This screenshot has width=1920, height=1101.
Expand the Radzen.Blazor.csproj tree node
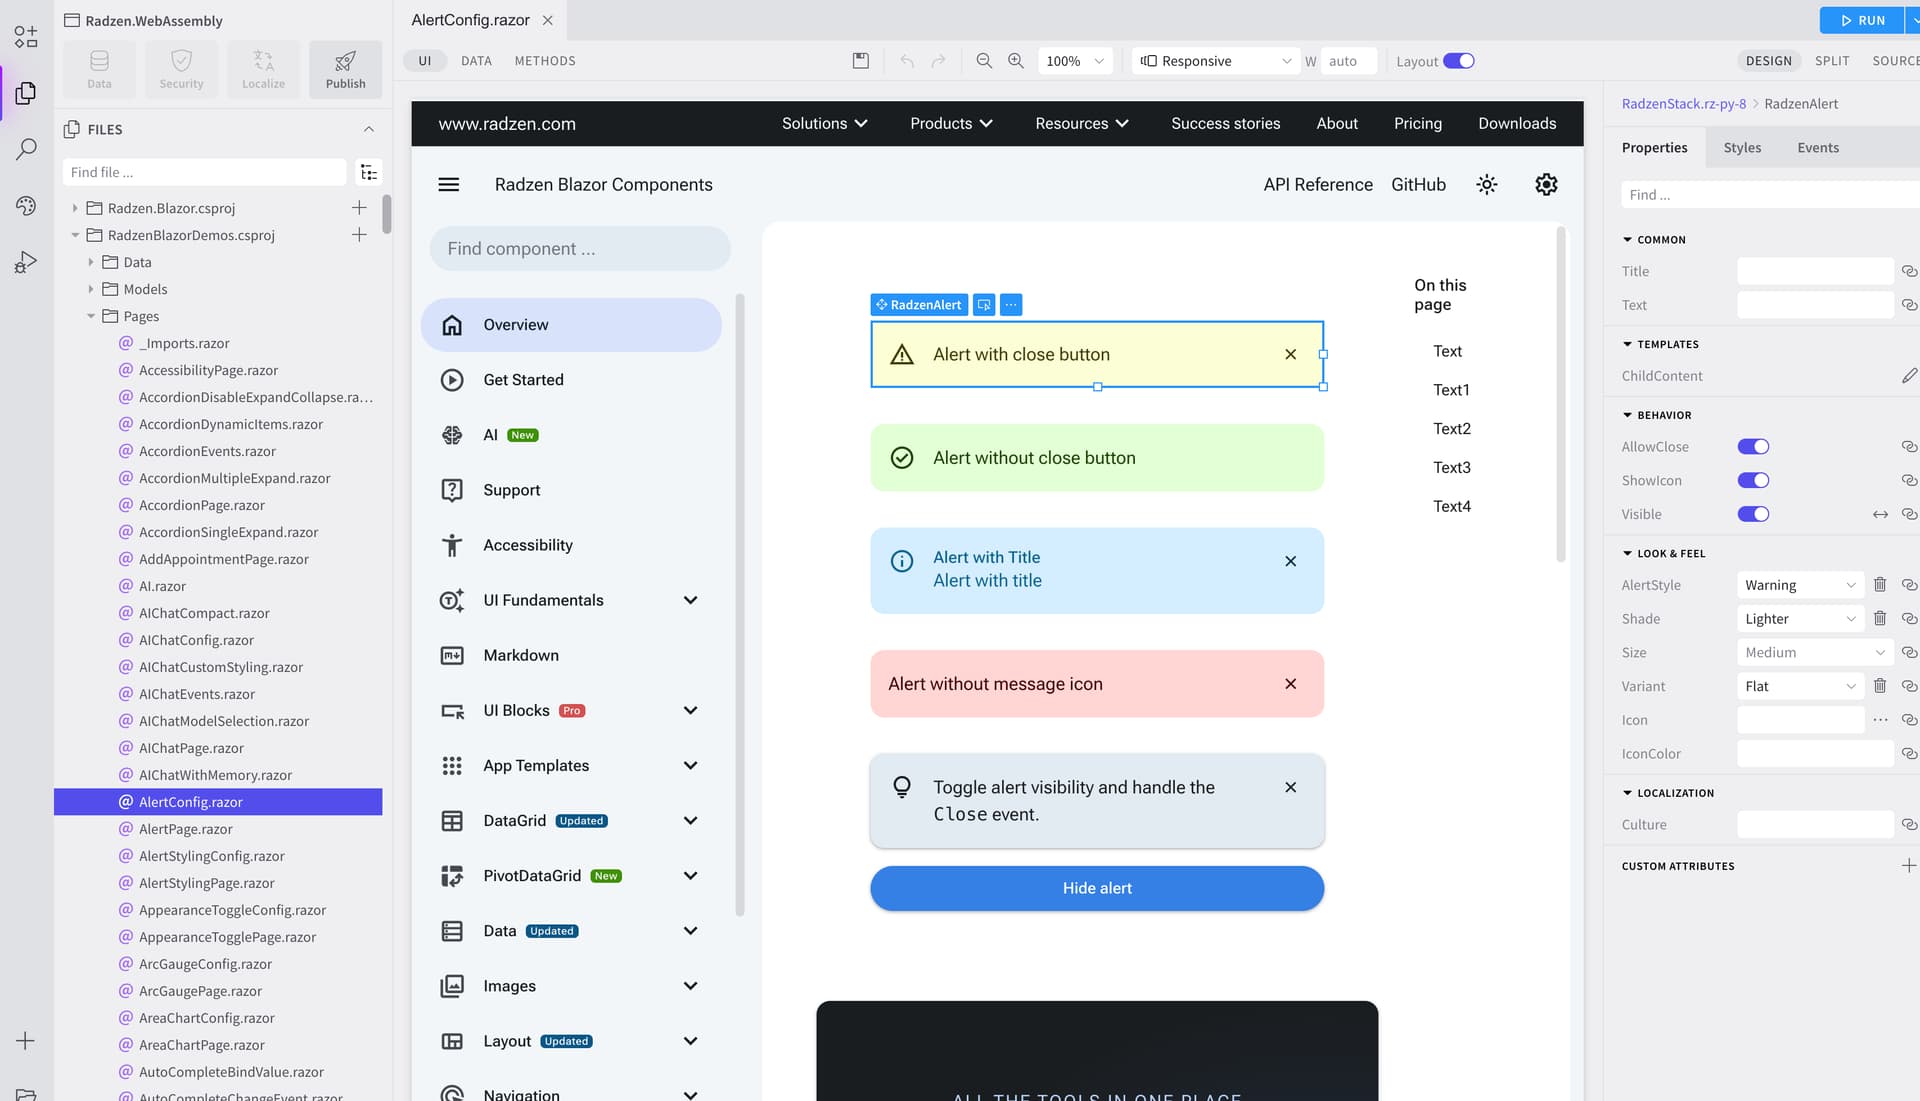pos(75,208)
